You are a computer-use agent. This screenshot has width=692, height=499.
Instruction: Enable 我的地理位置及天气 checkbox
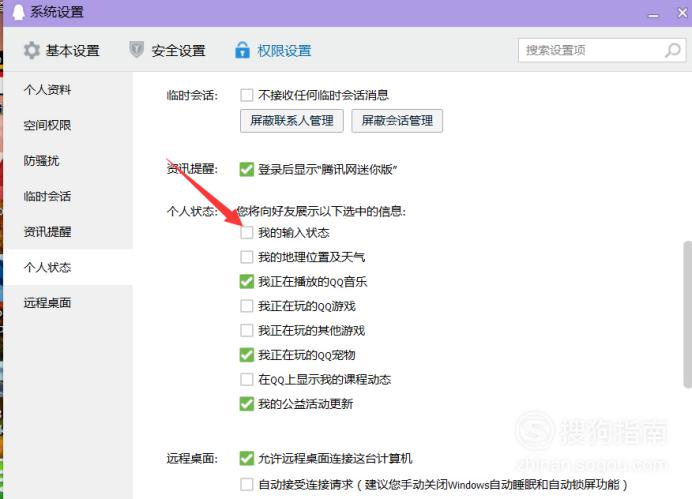click(x=247, y=257)
